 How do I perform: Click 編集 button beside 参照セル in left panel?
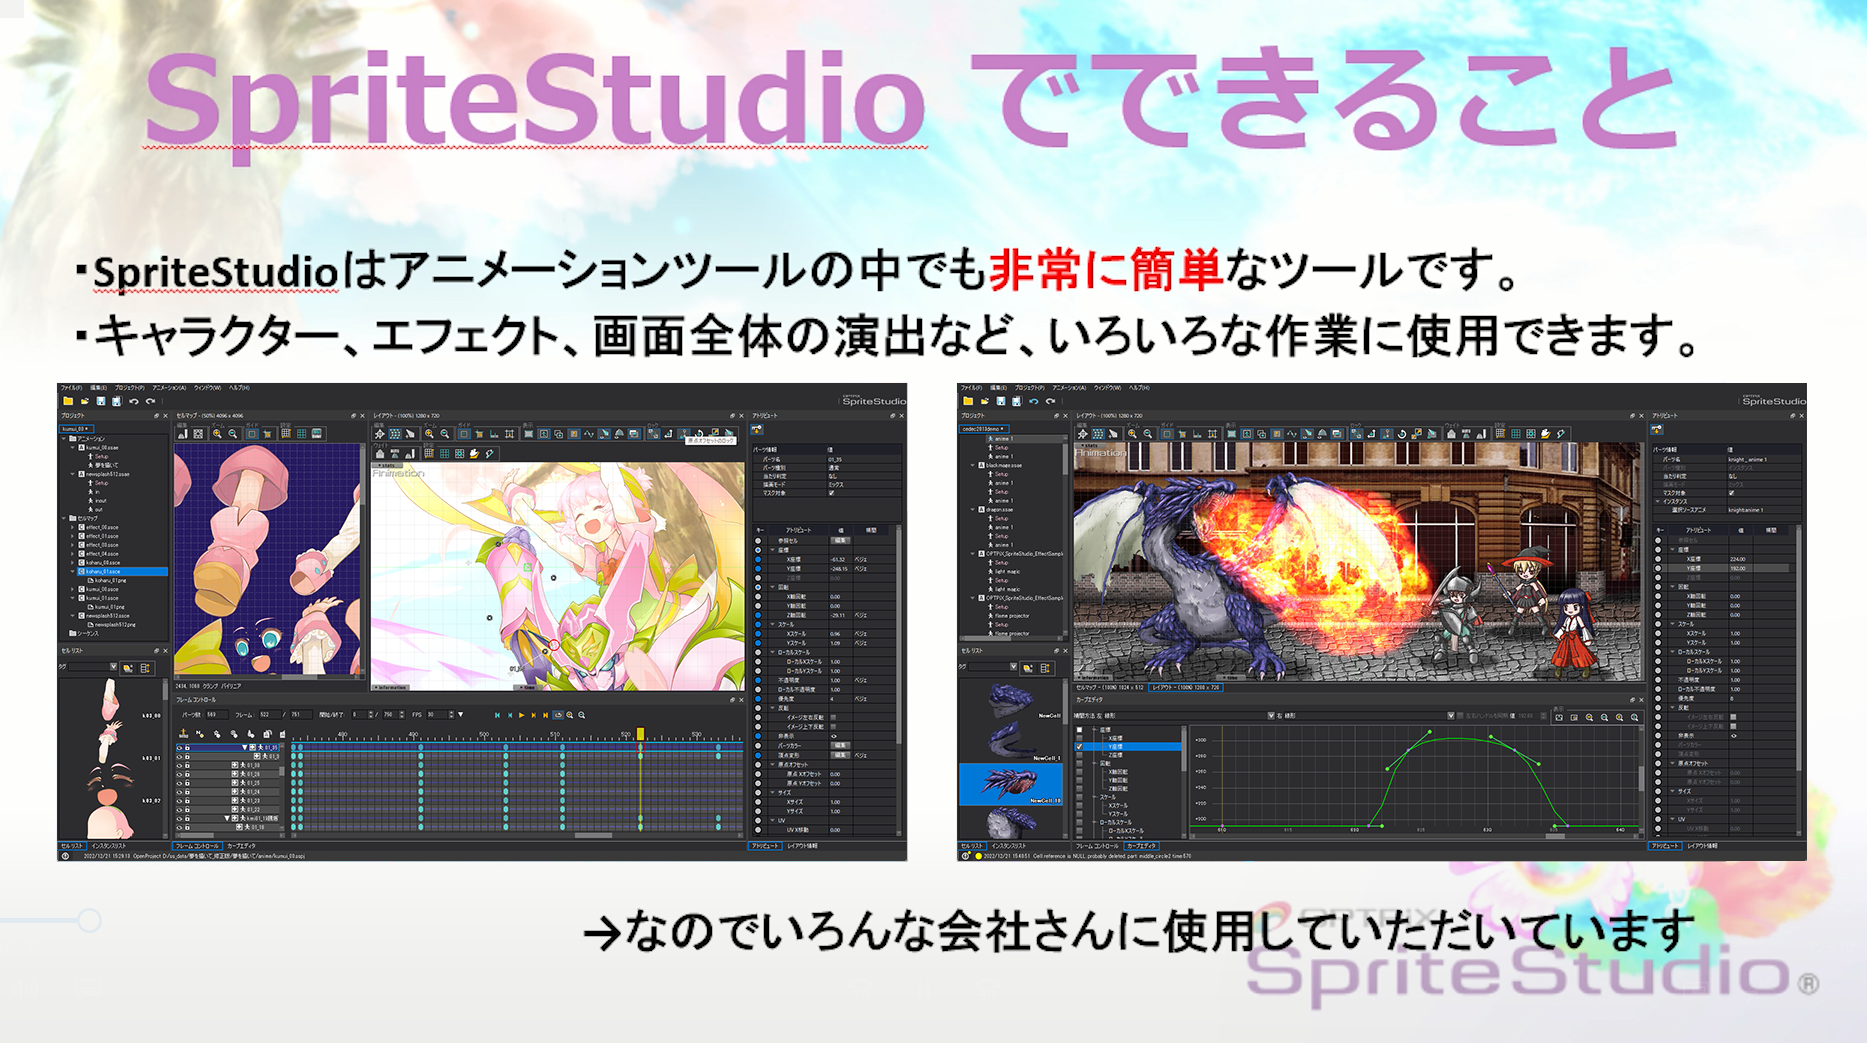840,541
